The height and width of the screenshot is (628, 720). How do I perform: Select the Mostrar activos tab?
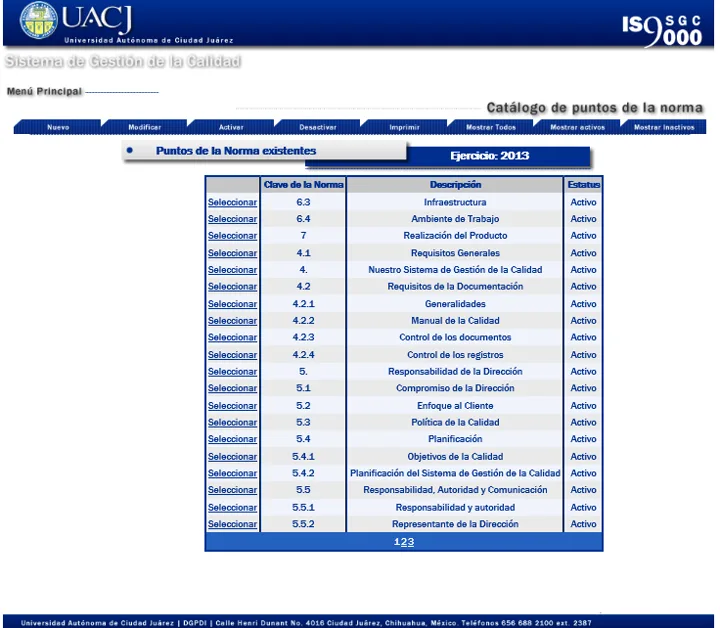(x=577, y=127)
